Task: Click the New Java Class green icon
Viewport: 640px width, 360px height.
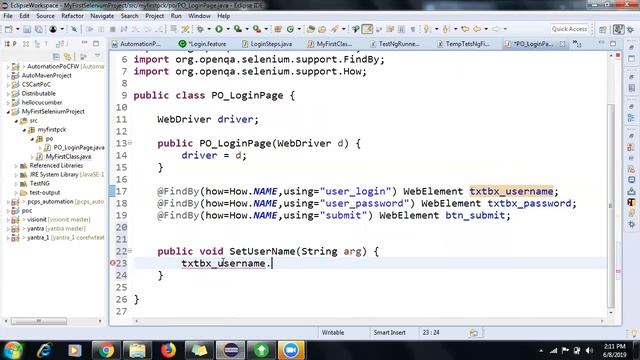Action: pos(290,29)
